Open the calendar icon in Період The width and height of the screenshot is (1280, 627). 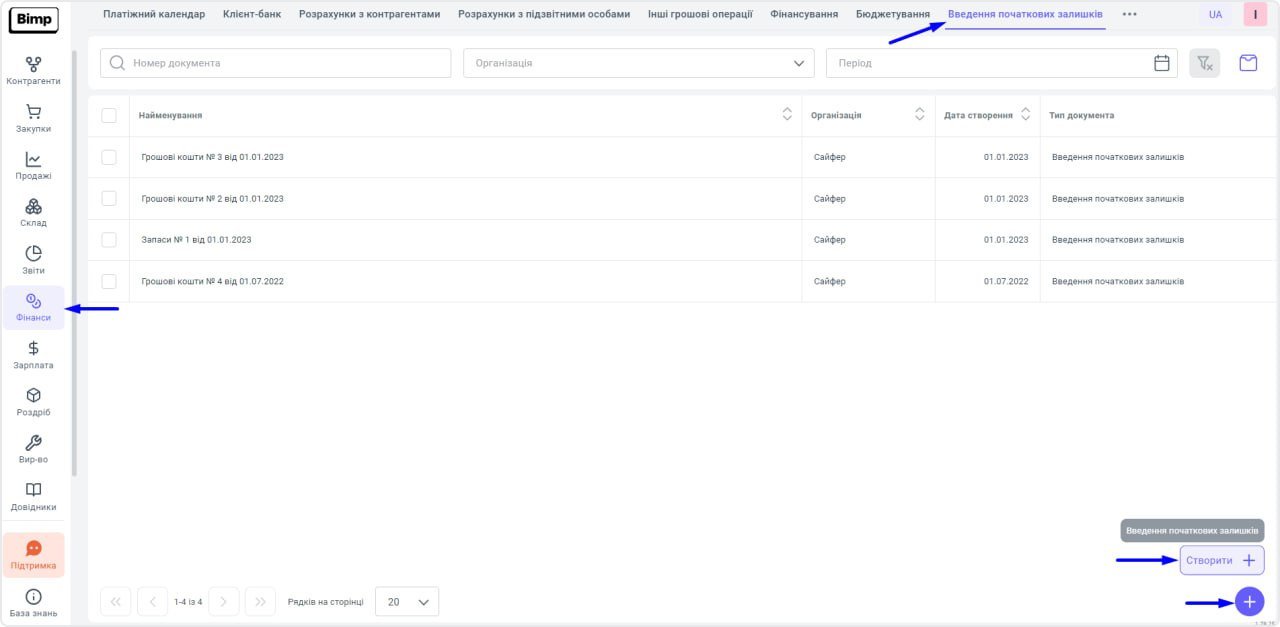1162,63
